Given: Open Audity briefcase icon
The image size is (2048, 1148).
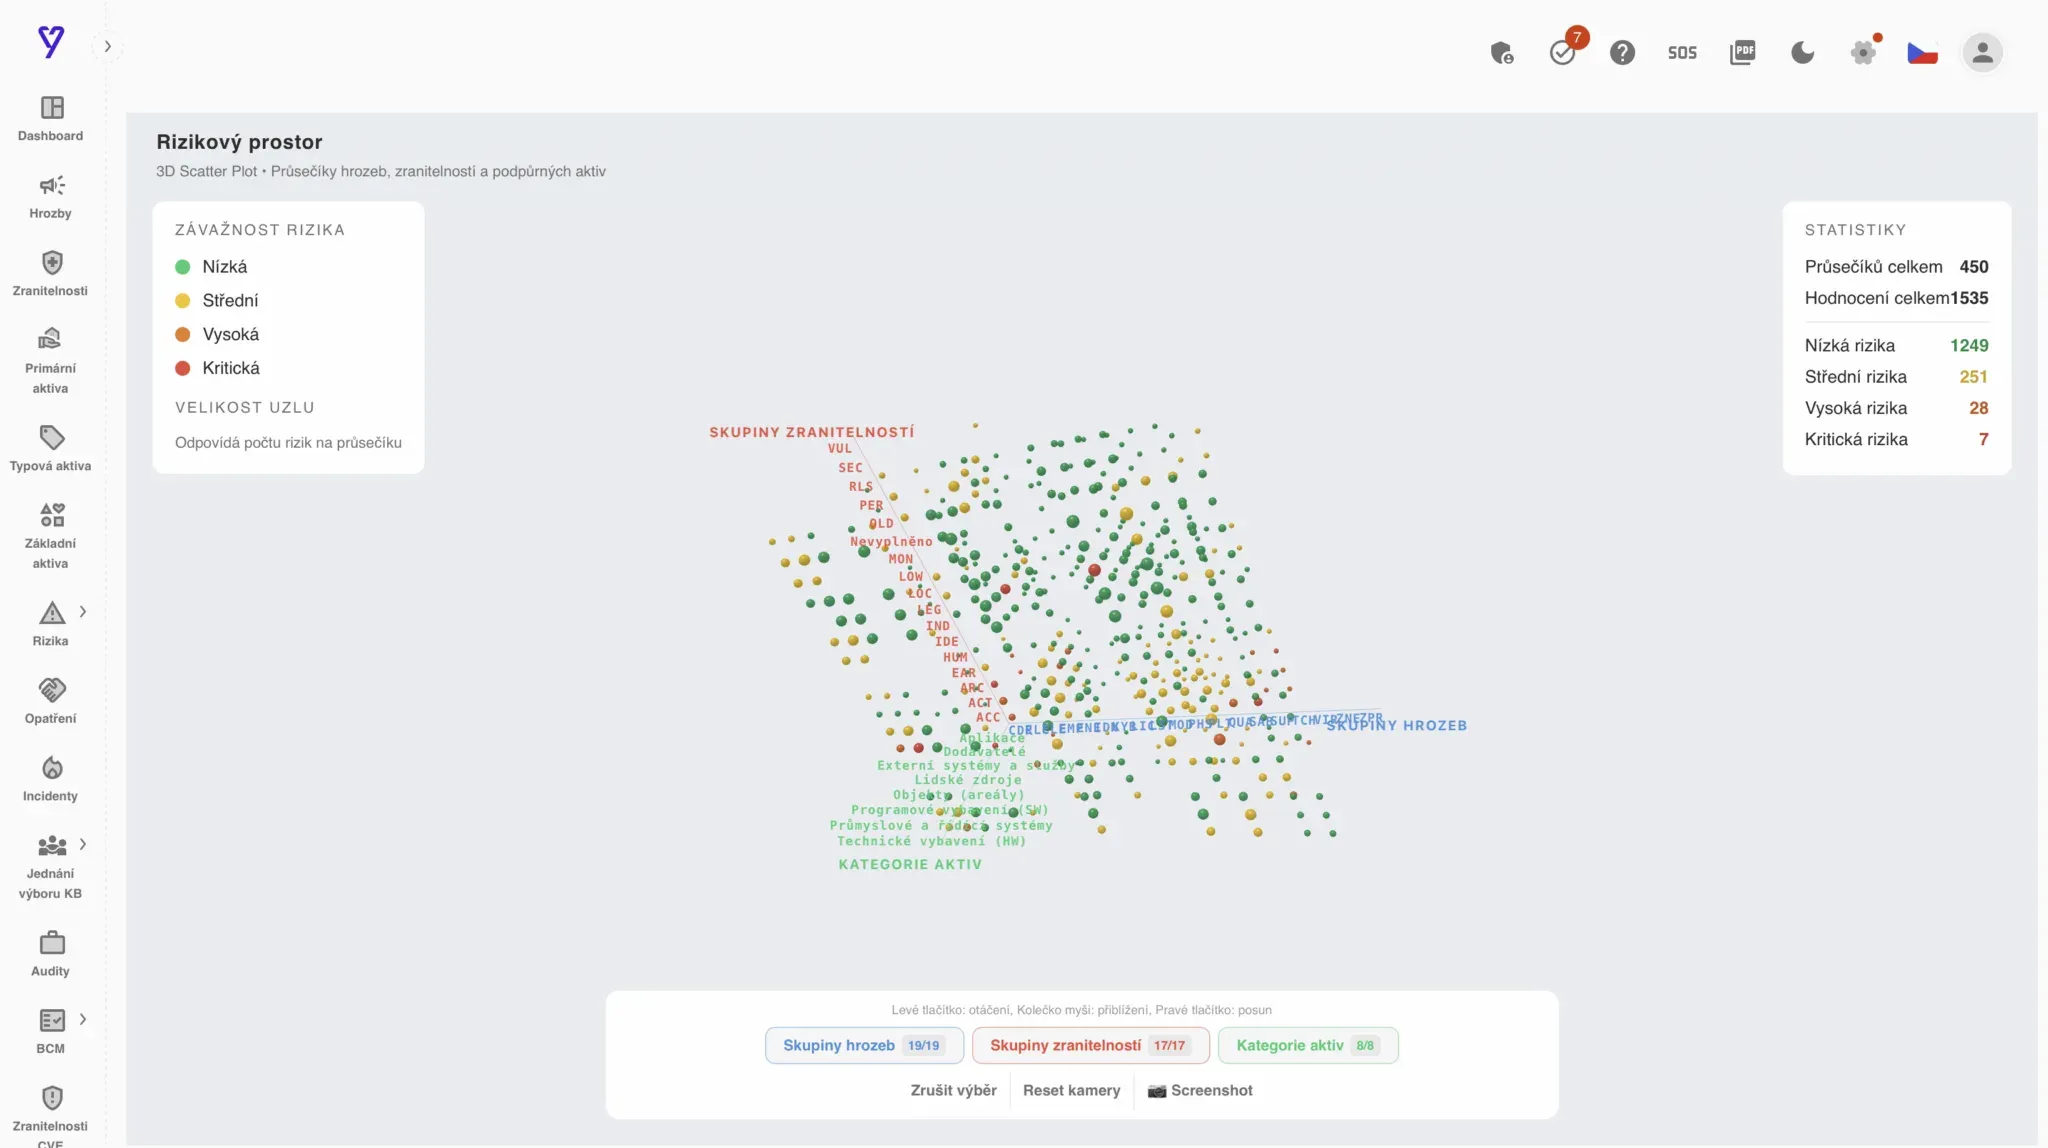Looking at the screenshot, I should (x=52, y=943).
